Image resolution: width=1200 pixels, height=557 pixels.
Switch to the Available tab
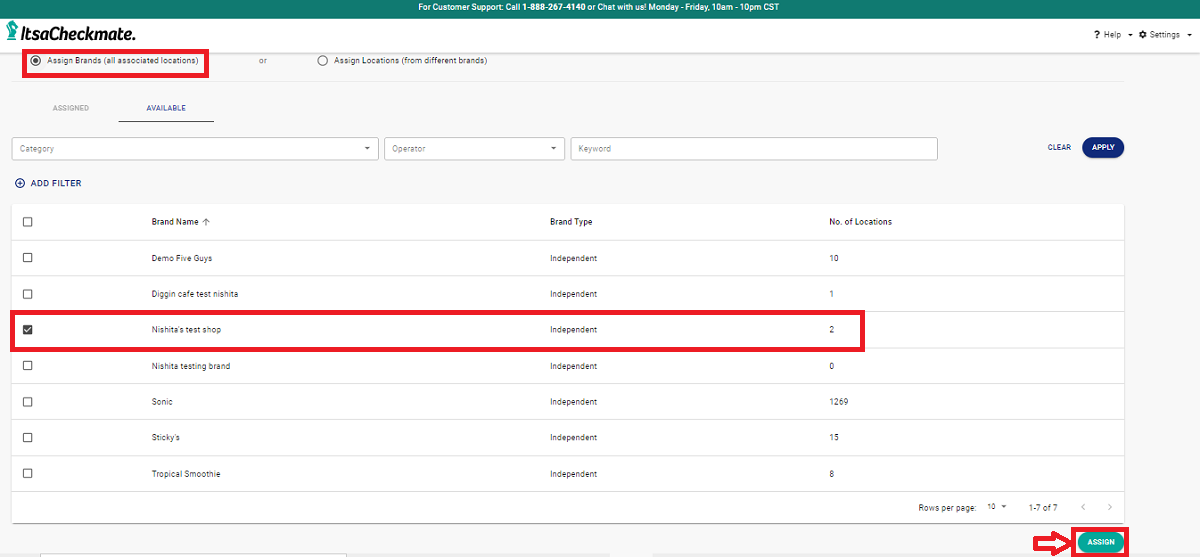pos(166,108)
